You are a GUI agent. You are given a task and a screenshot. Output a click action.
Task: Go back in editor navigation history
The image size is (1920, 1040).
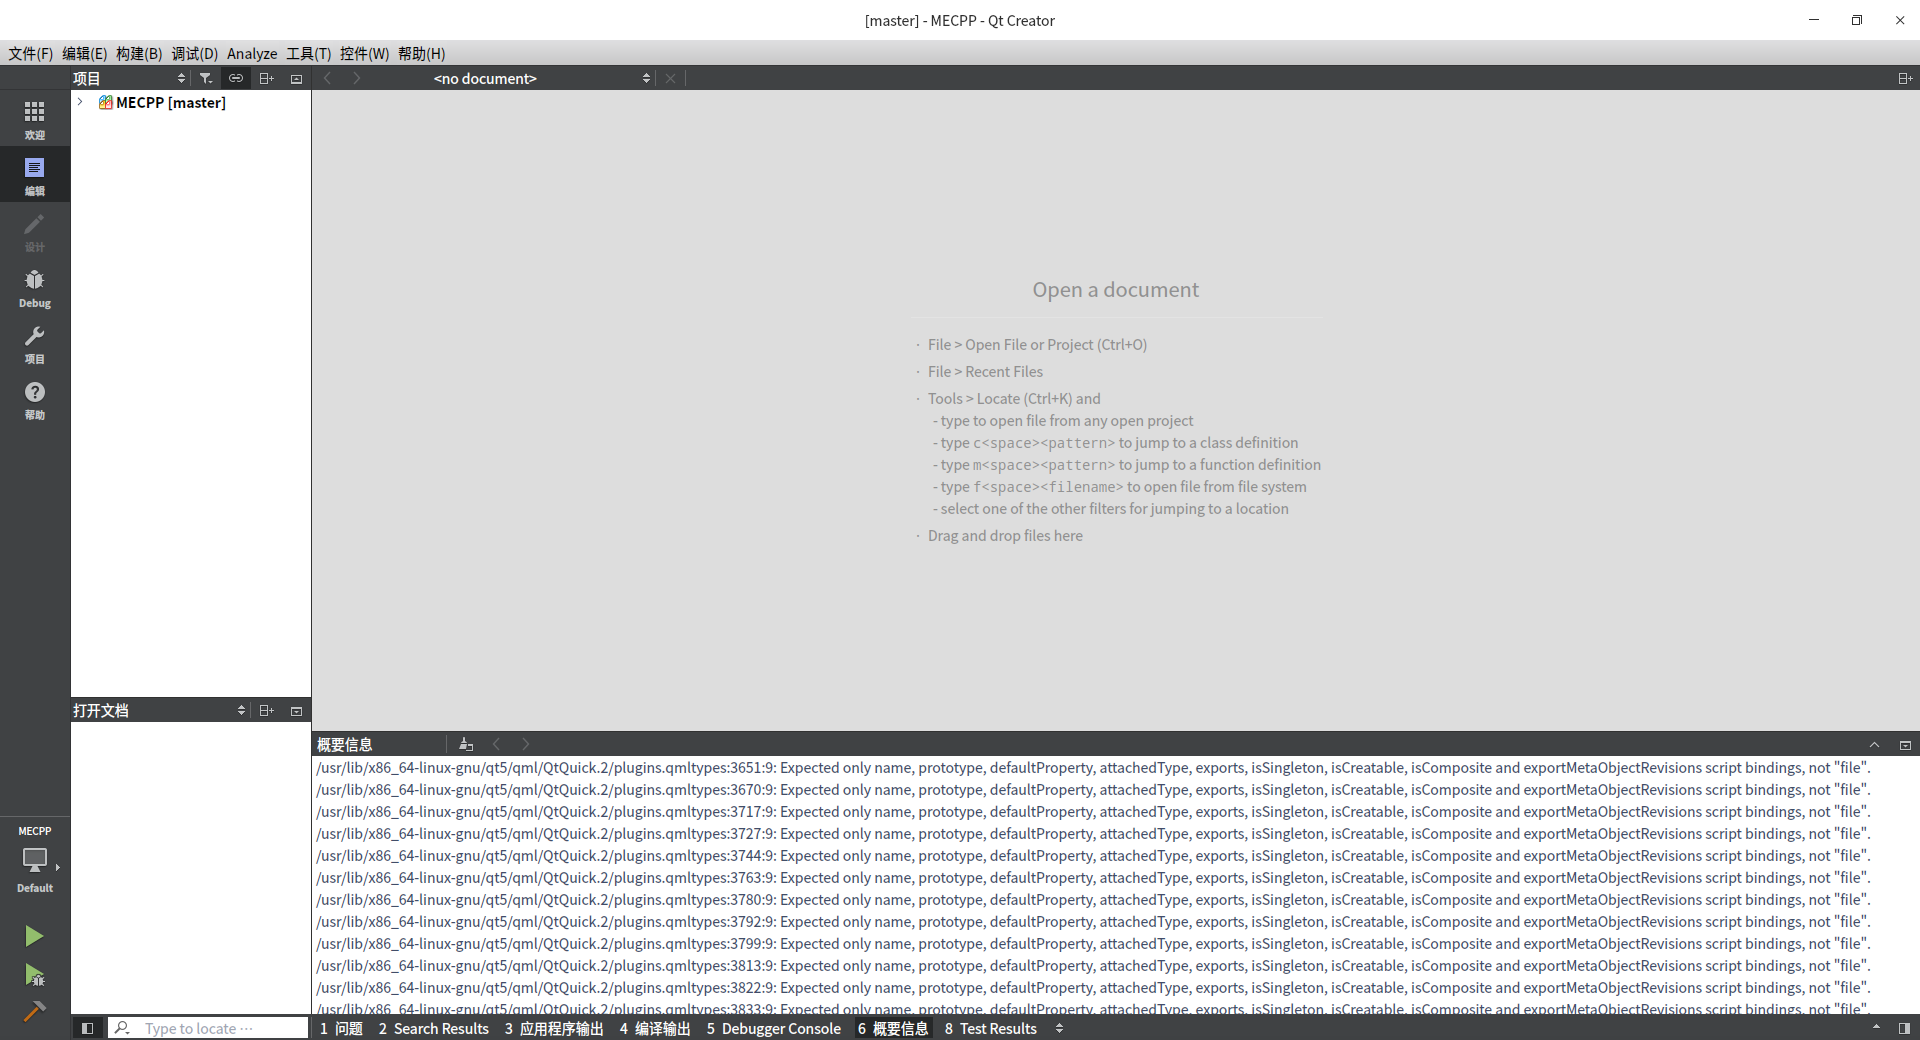327,78
